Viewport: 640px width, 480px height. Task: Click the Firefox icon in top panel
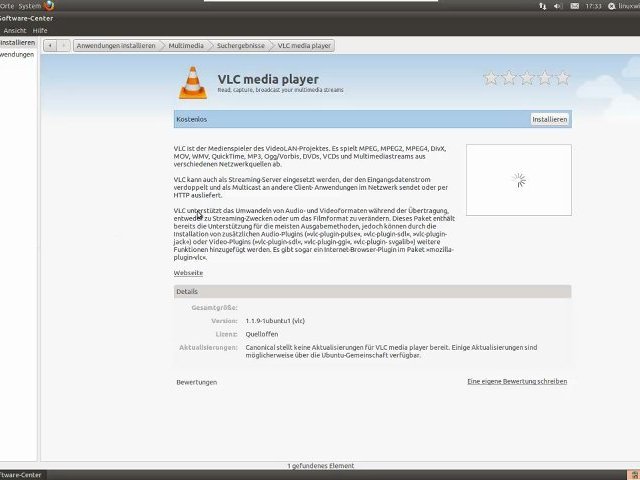point(49,6)
